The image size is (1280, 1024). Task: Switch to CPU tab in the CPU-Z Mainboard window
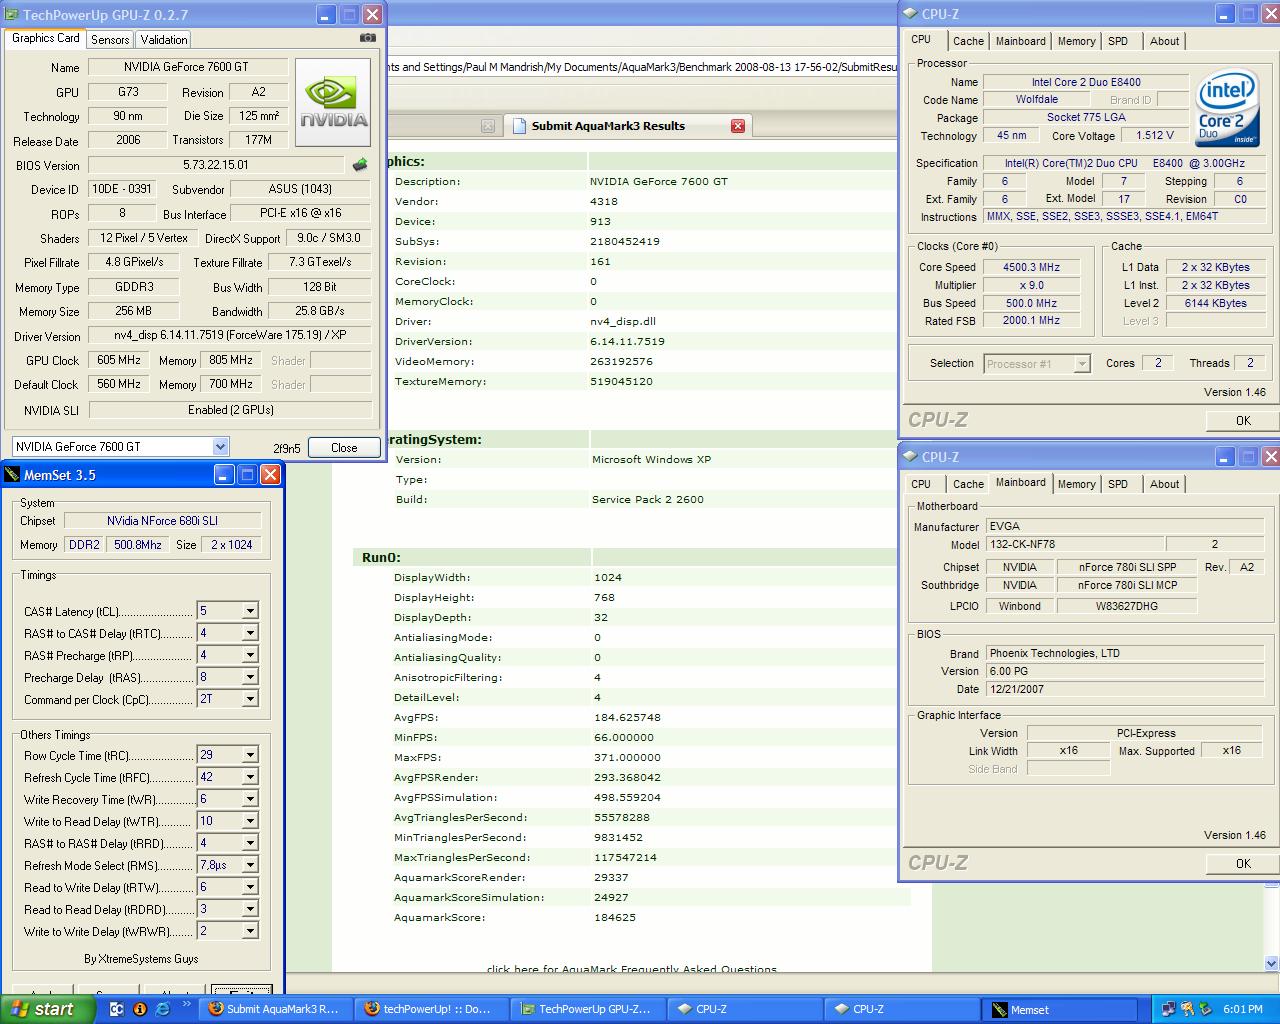point(921,484)
